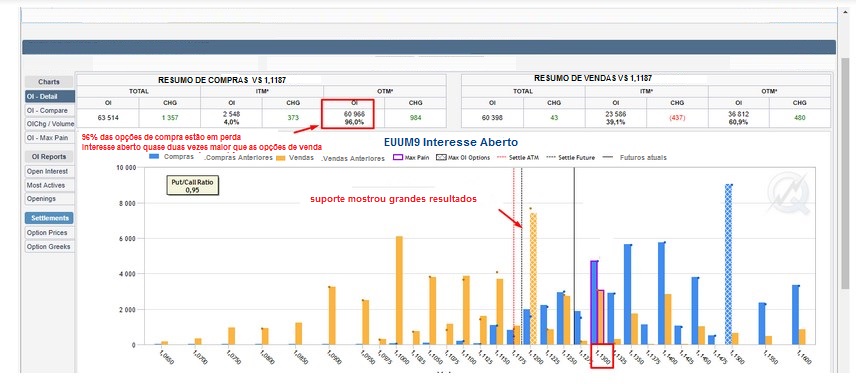Click the Put/Call Ratio 0,95 box
Image resolution: width=856 pixels, height=384 pixels.
(x=192, y=186)
